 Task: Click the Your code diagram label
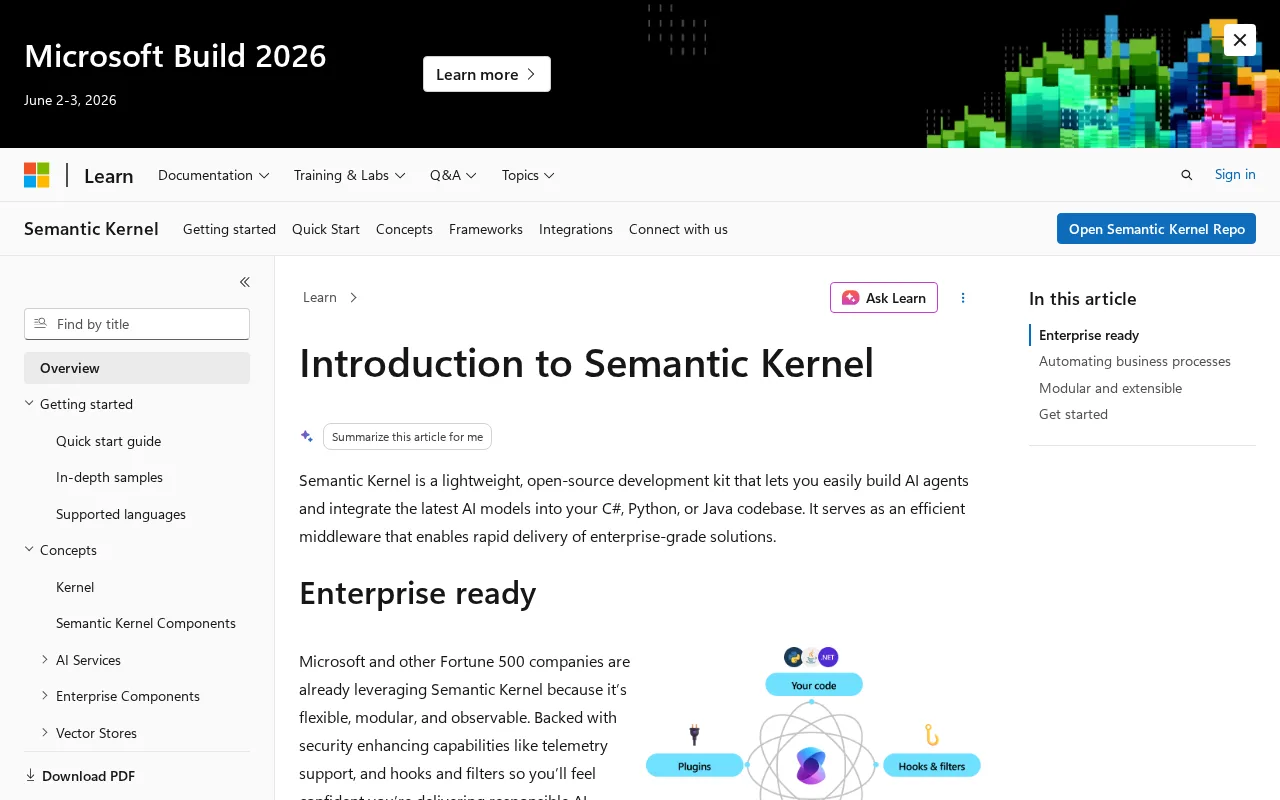coord(813,685)
